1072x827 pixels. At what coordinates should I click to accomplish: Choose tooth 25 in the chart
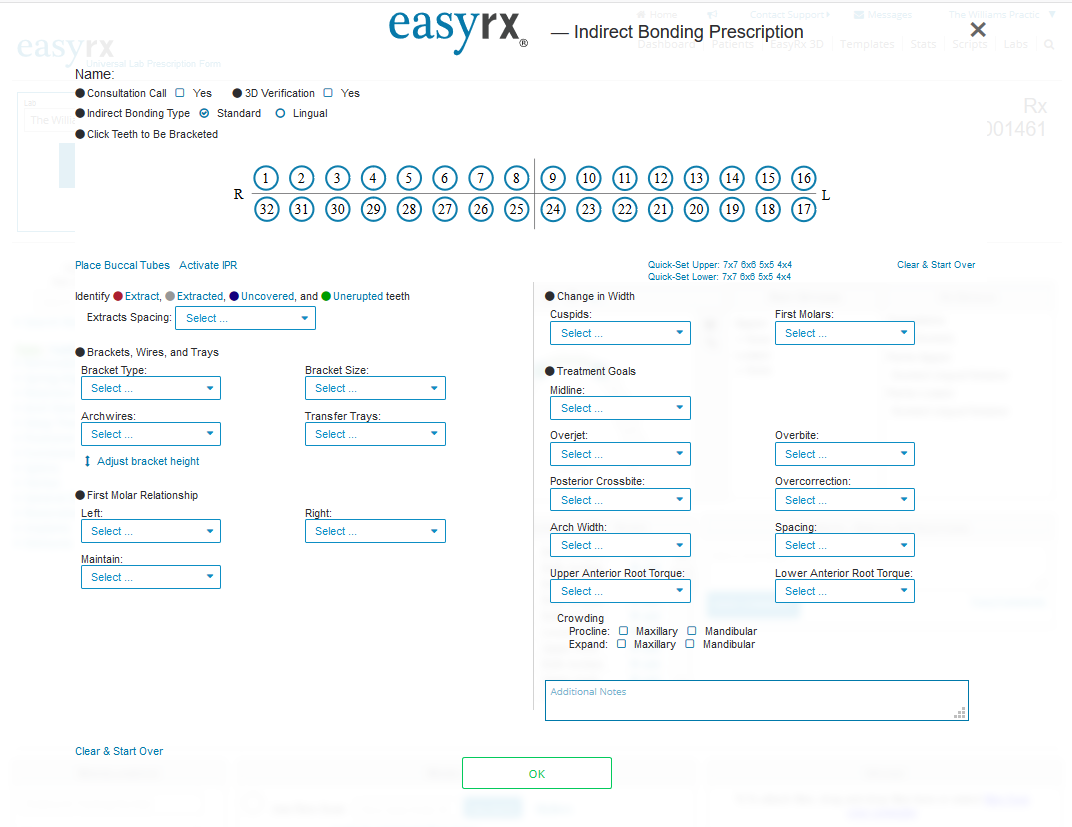pyautogui.click(x=516, y=209)
